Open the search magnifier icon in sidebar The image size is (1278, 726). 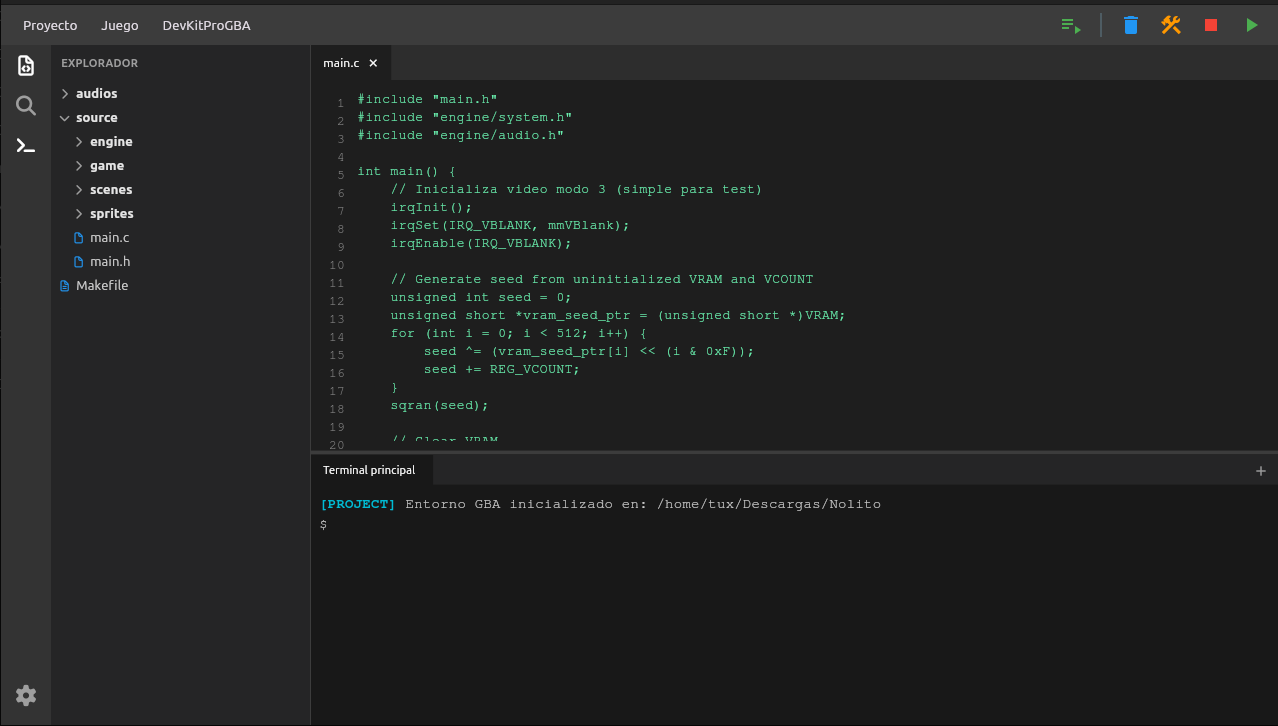26,106
